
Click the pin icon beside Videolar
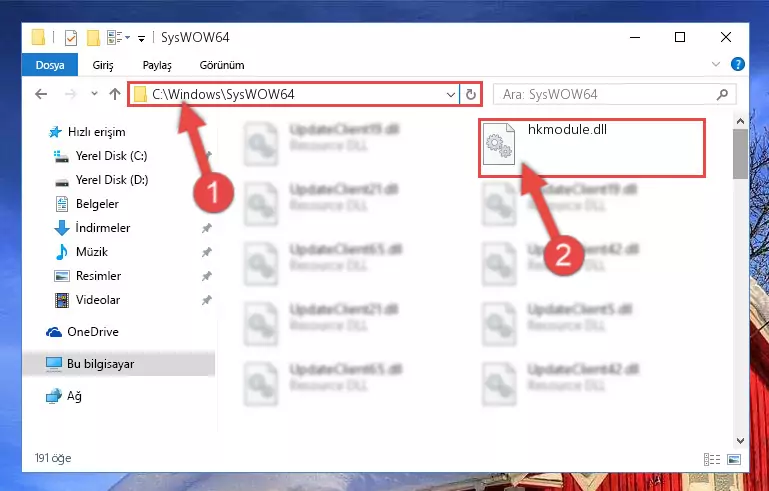click(x=206, y=300)
